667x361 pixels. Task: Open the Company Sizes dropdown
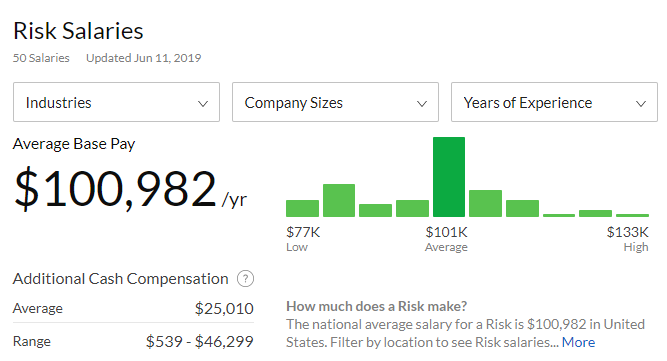(x=335, y=102)
